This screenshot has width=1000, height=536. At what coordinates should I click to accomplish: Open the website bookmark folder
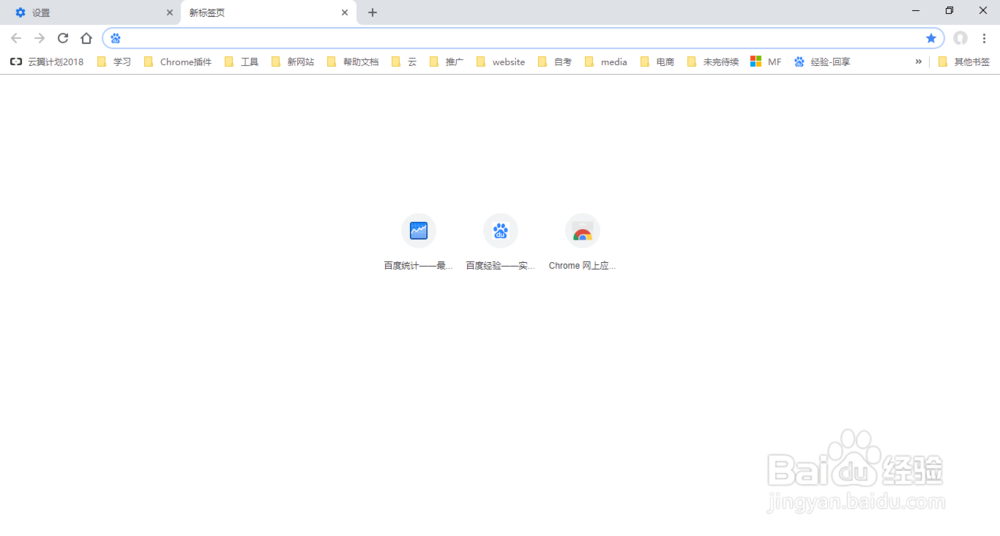(x=501, y=62)
